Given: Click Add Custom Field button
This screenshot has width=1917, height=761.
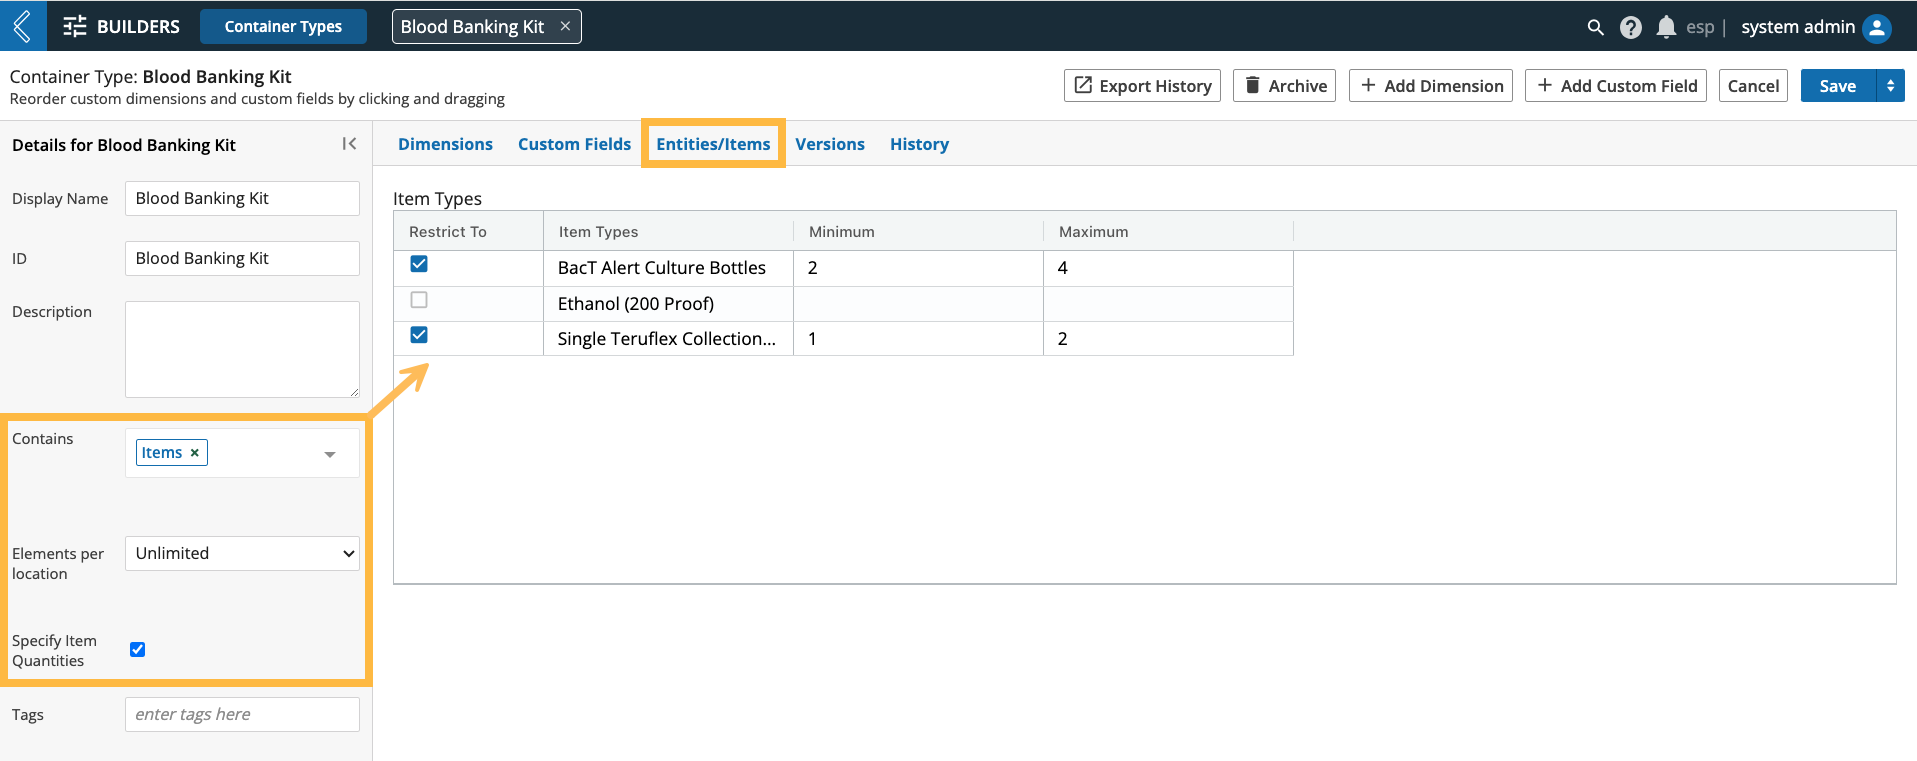Looking at the screenshot, I should (x=1616, y=86).
